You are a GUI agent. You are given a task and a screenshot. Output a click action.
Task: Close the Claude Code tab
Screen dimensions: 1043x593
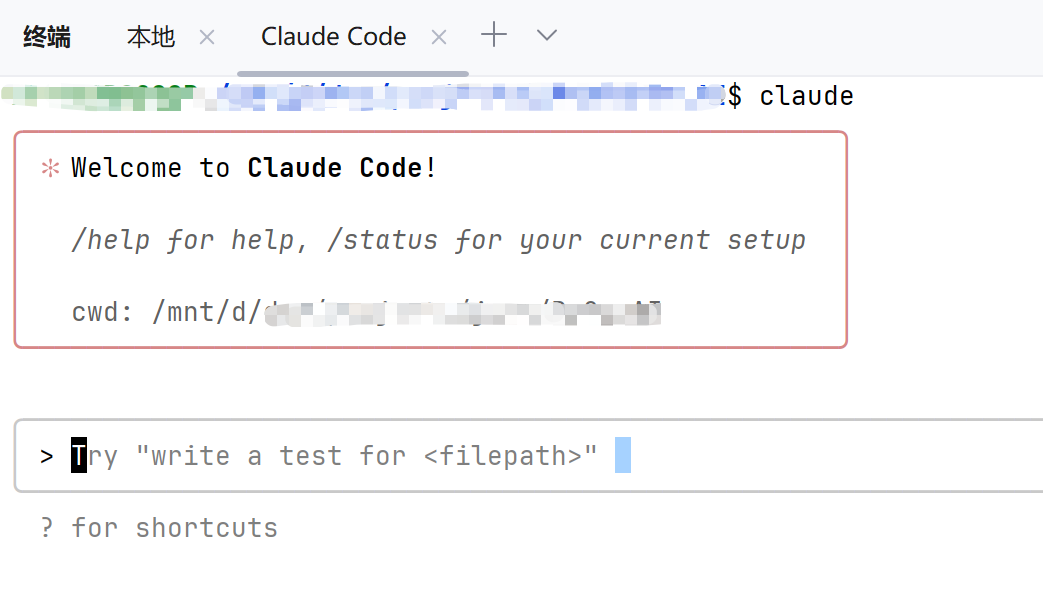(x=438, y=36)
